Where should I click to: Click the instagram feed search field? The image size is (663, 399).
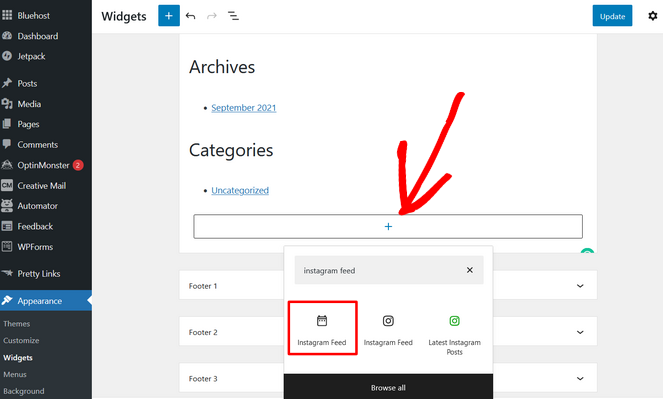(381, 270)
